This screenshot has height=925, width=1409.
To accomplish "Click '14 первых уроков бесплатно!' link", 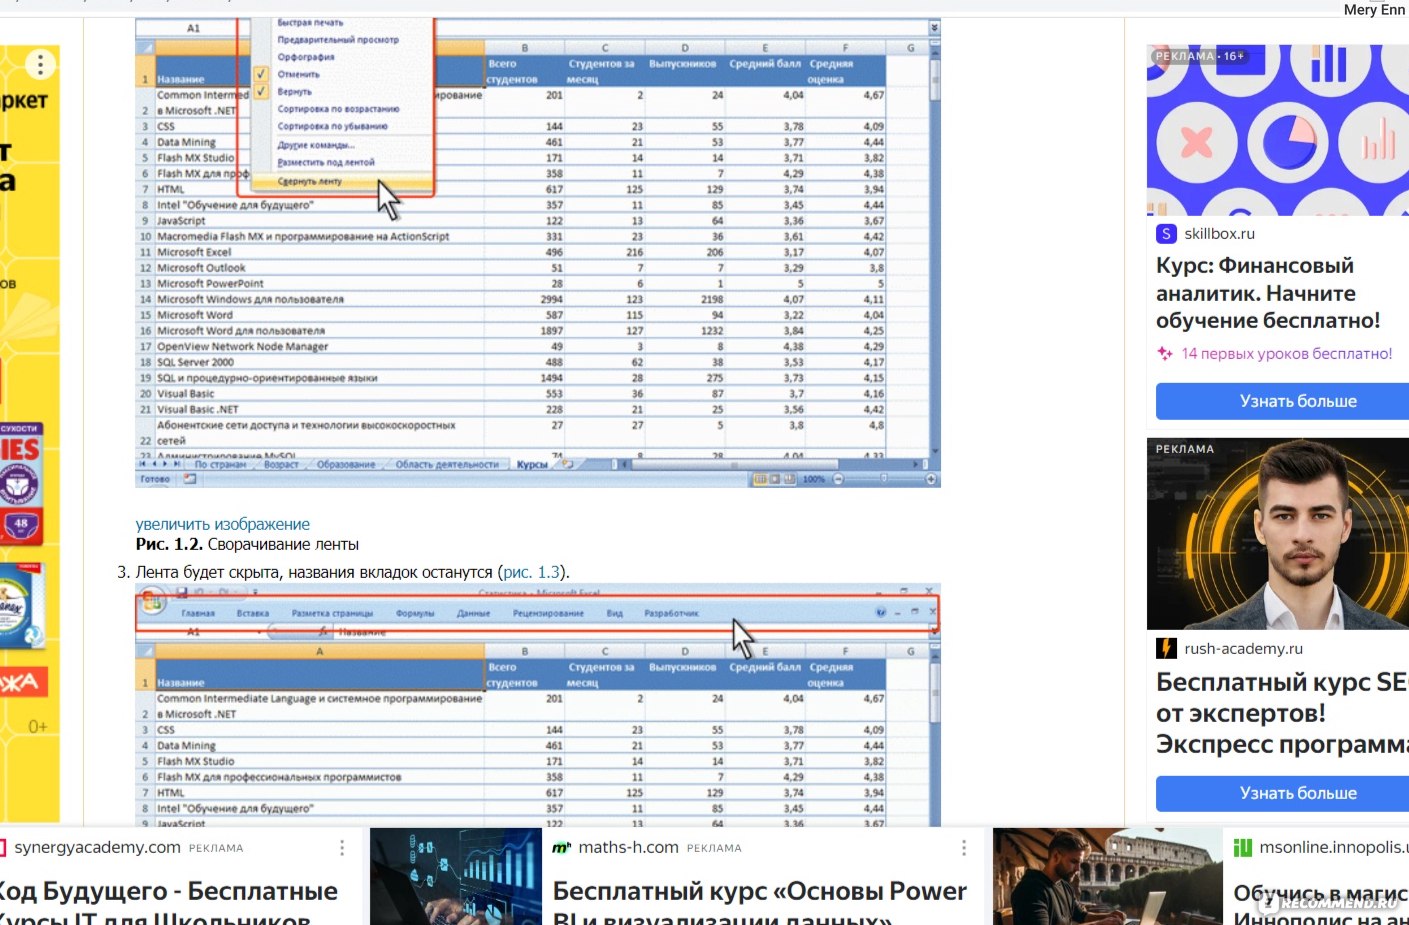I will click(1286, 353).
